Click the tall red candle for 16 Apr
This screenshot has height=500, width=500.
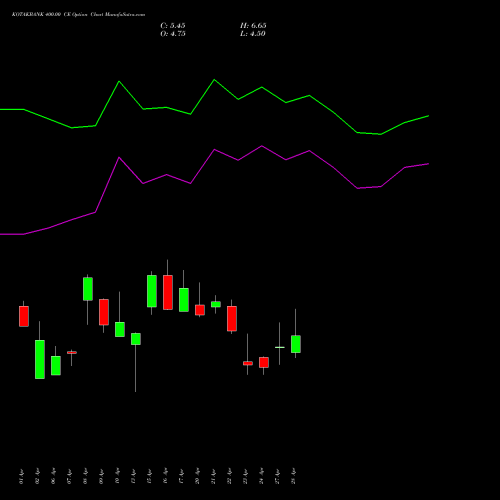pyautogui.click(x=168, y=292)
